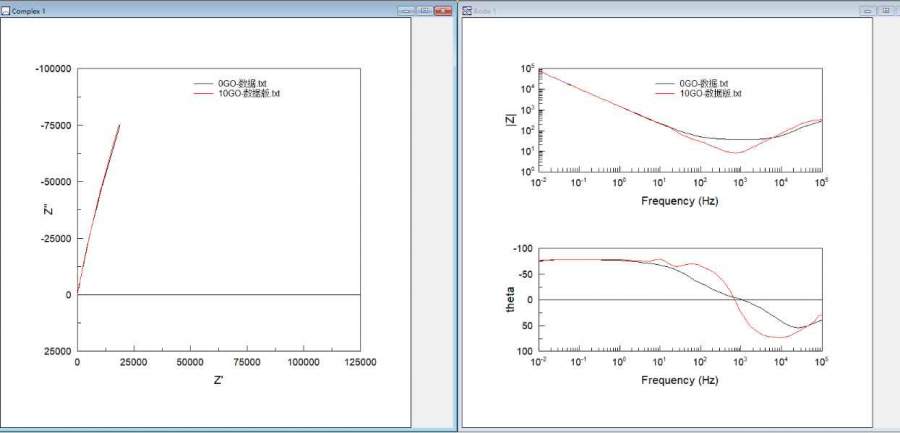This screenshot has height=433, width=900.
Task: Select 10GO legend entry in Bode plot
Action: [711, 93]
